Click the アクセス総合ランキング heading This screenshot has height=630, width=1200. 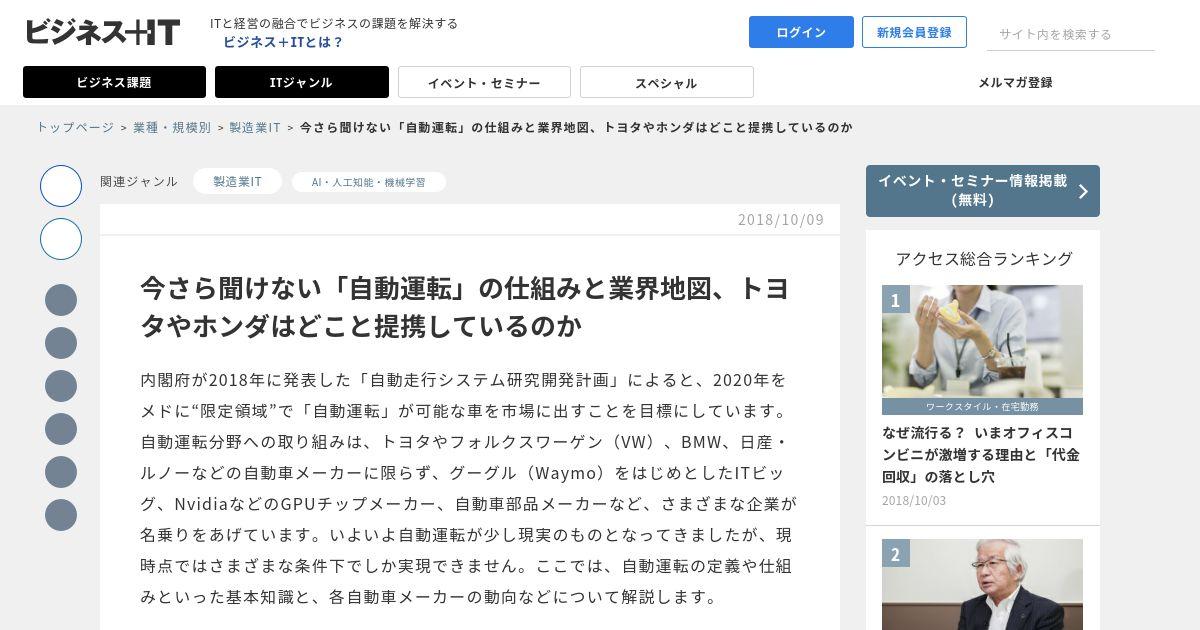pyautogui.click(x=984, y=258)
